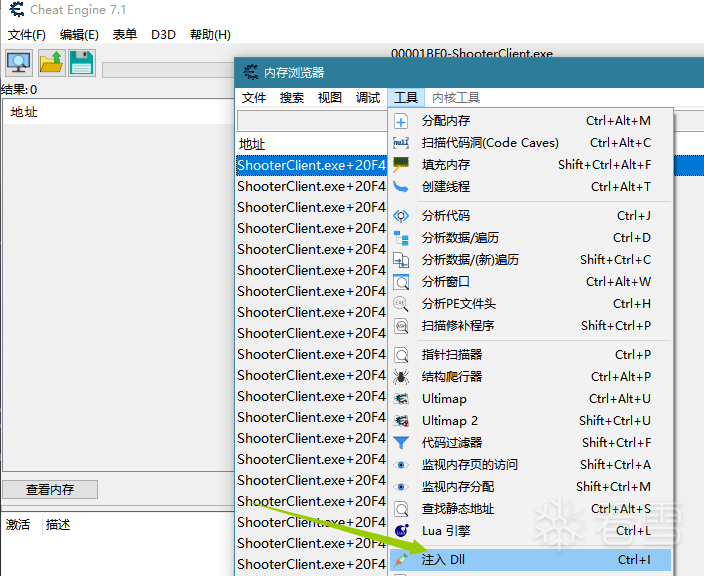Screen dimensions: 704x576
Task: Choose 代码过滤器 menu entry
Action: click(x=530, y=443)
